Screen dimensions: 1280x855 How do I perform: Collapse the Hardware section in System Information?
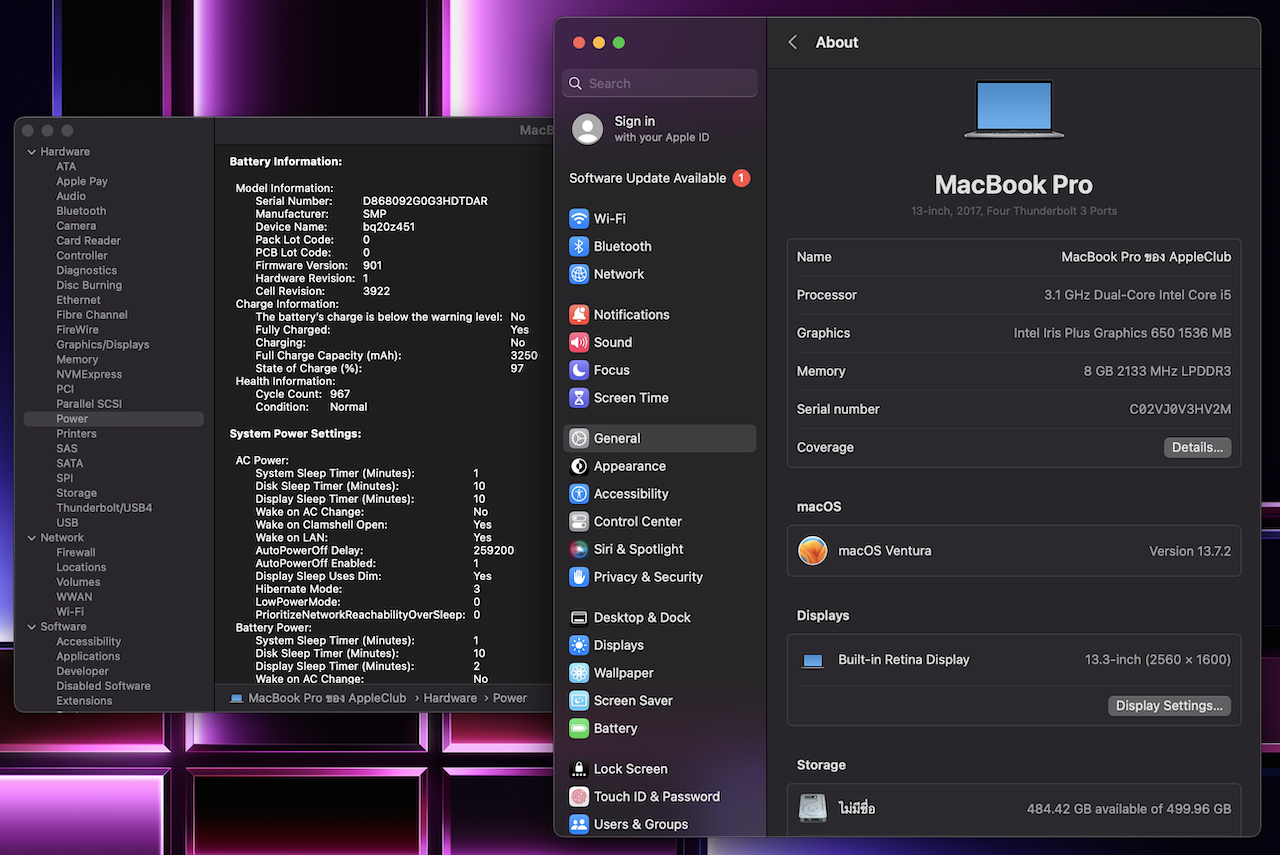[31, 152]
